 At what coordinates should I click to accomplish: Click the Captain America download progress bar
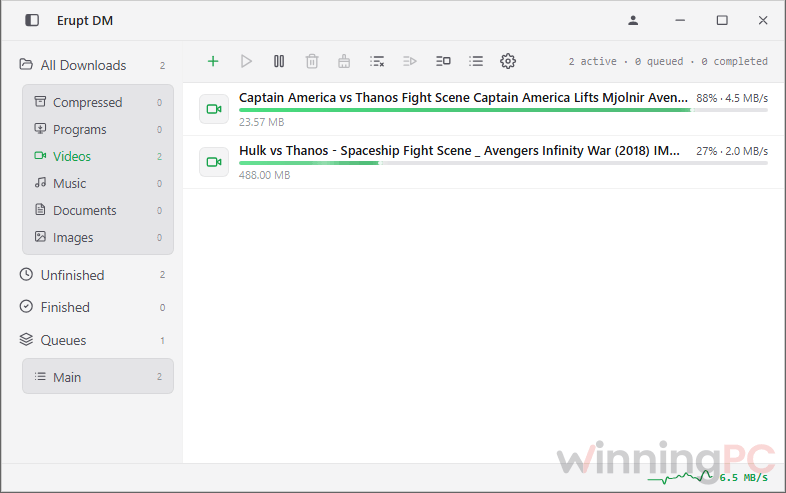pos(503,110)
